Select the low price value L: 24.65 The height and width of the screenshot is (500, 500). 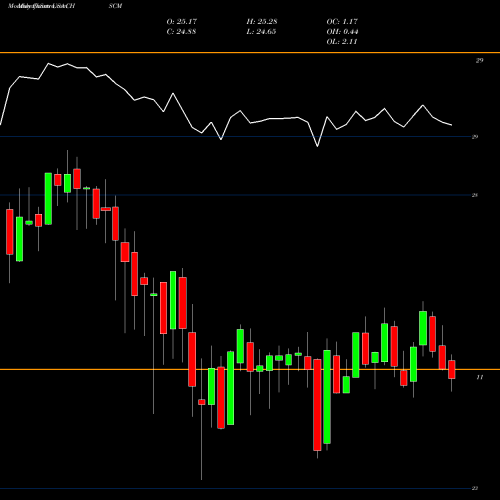(261, 32)
